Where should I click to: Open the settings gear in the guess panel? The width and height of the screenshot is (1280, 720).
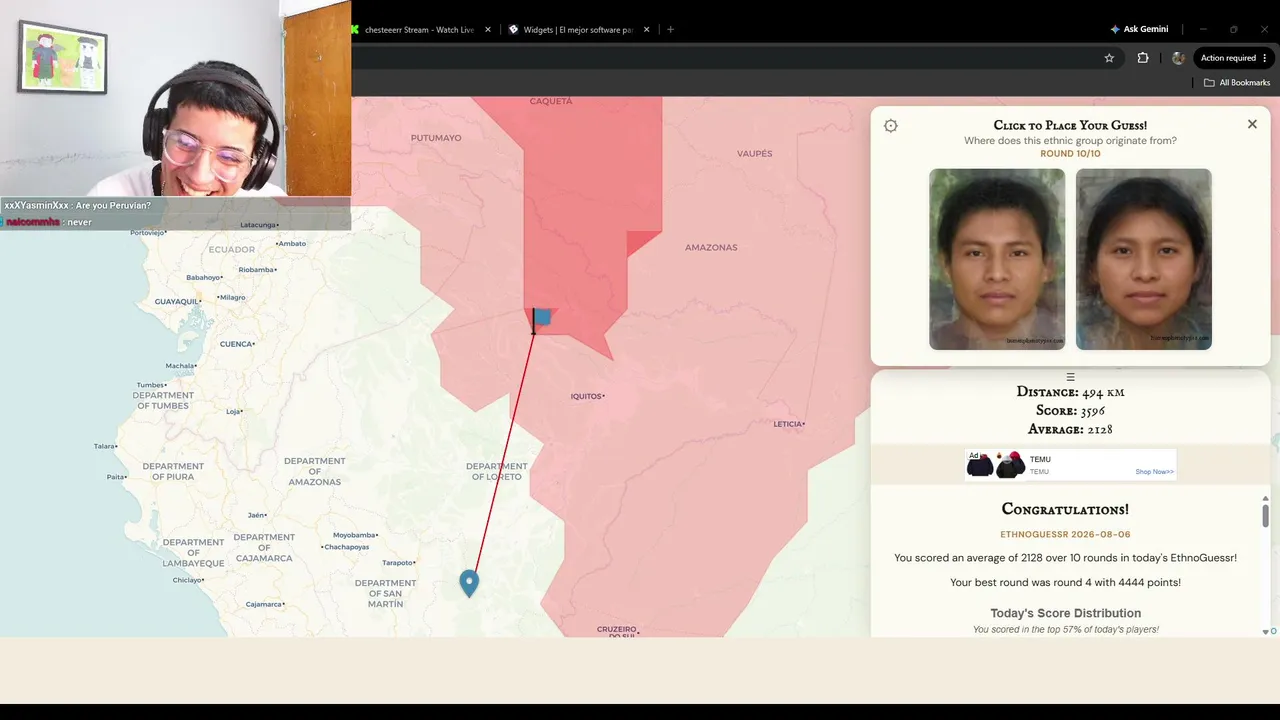(891, 126)
